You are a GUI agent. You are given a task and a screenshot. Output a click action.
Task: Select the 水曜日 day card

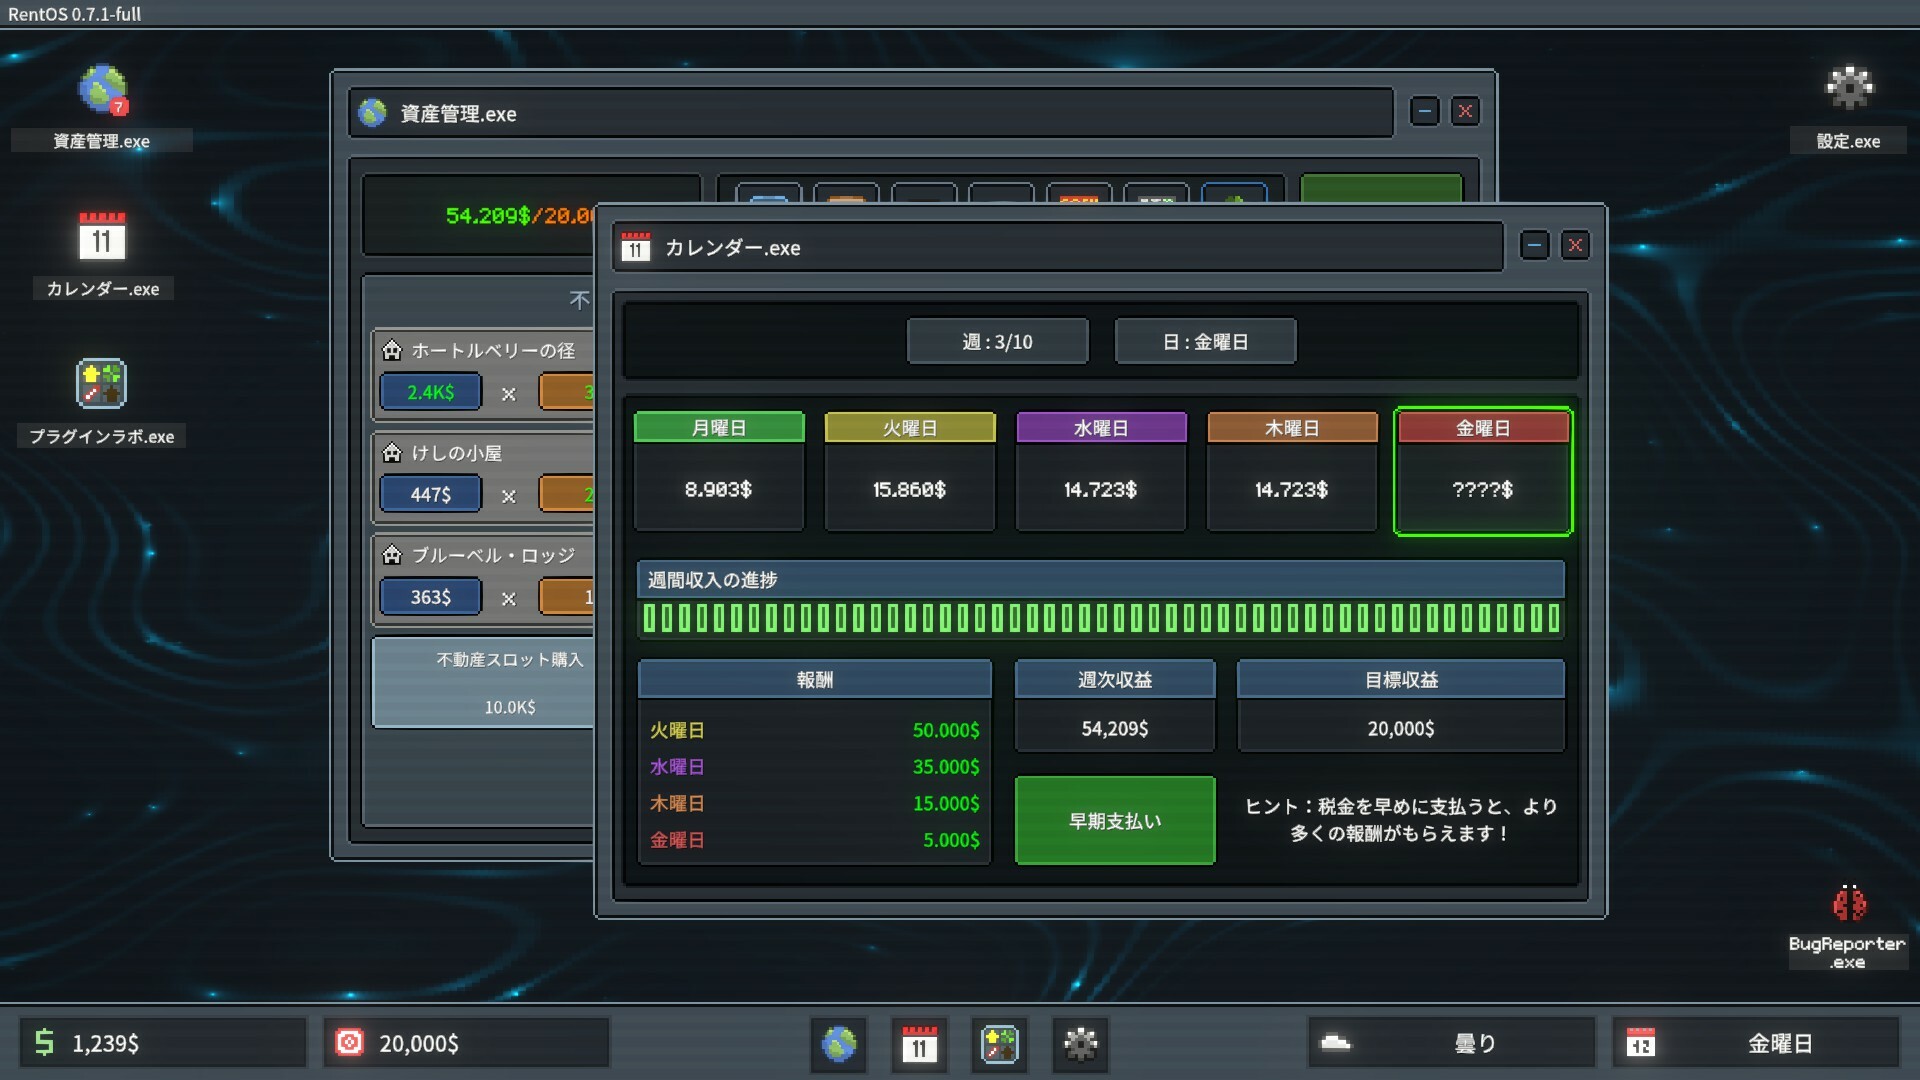coord(1100,471)
